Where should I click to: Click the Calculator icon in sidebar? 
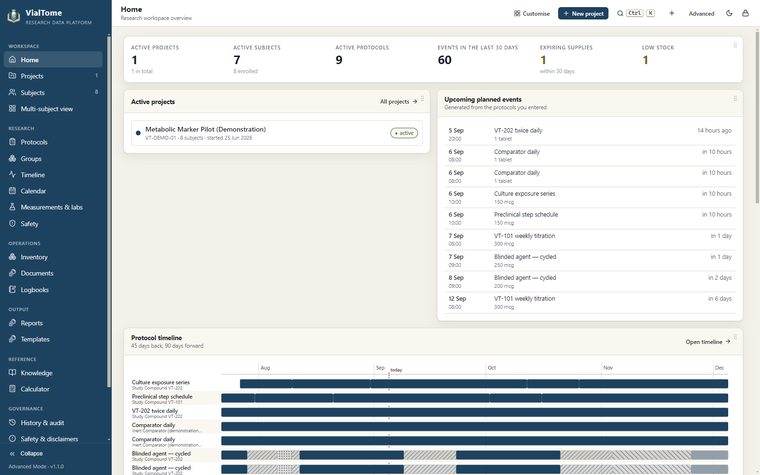13,389
